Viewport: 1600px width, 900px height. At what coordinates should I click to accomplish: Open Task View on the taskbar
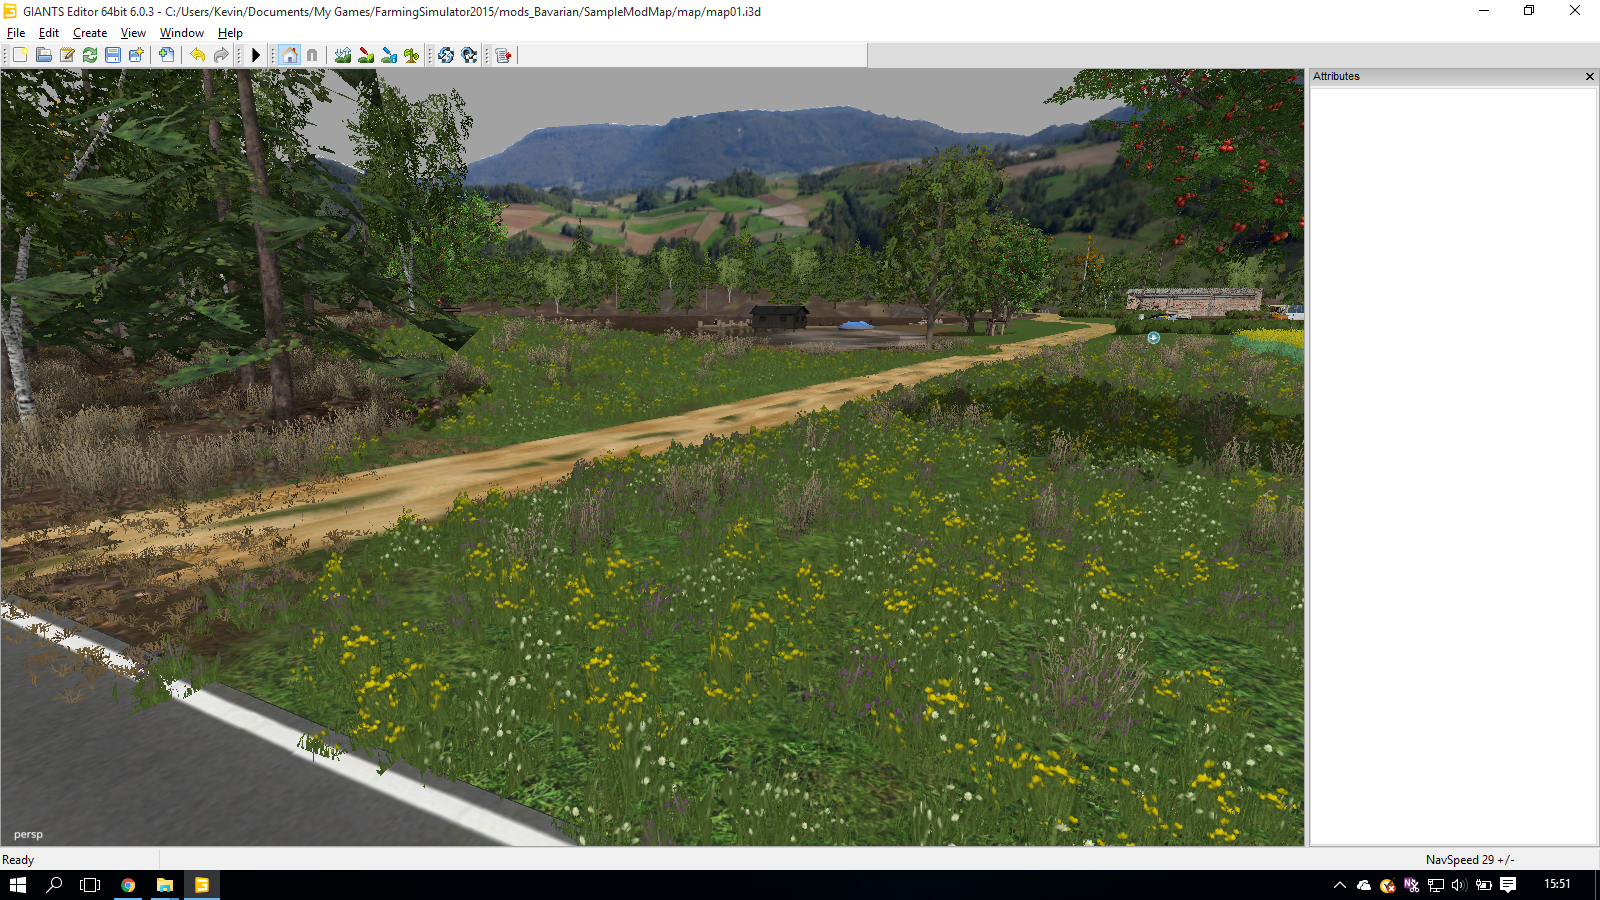tap(90, 885)
